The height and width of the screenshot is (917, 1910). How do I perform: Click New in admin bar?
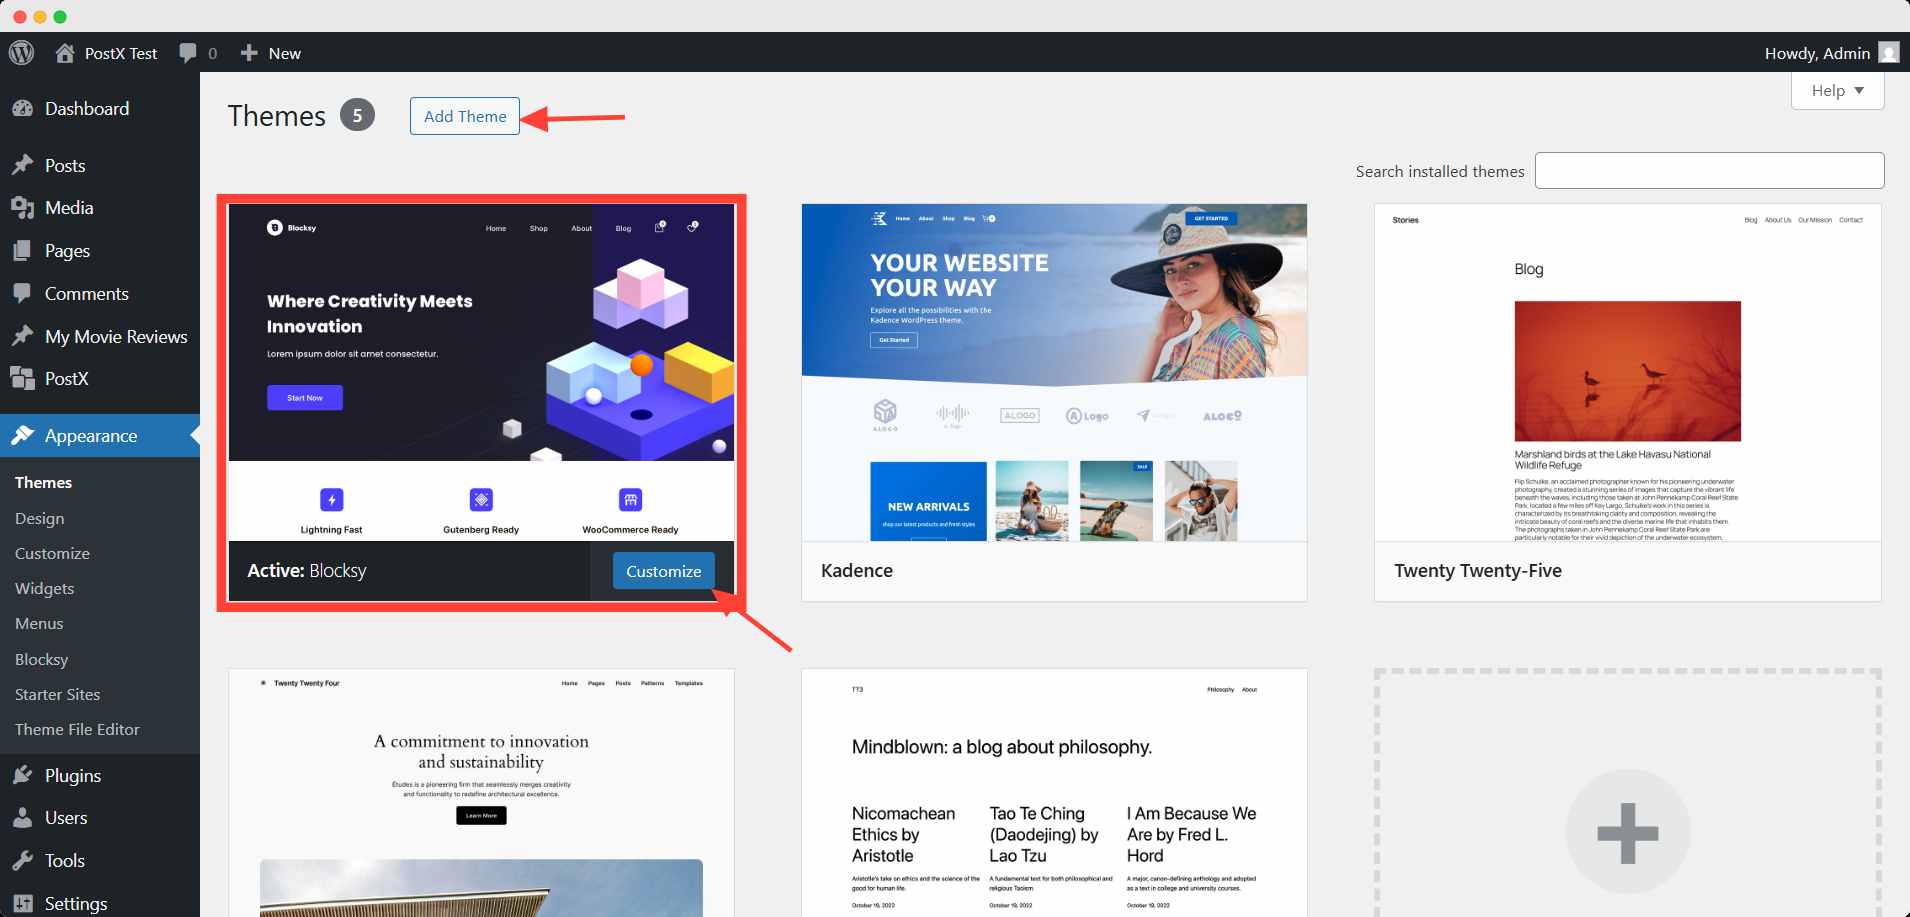pos(285,53)
